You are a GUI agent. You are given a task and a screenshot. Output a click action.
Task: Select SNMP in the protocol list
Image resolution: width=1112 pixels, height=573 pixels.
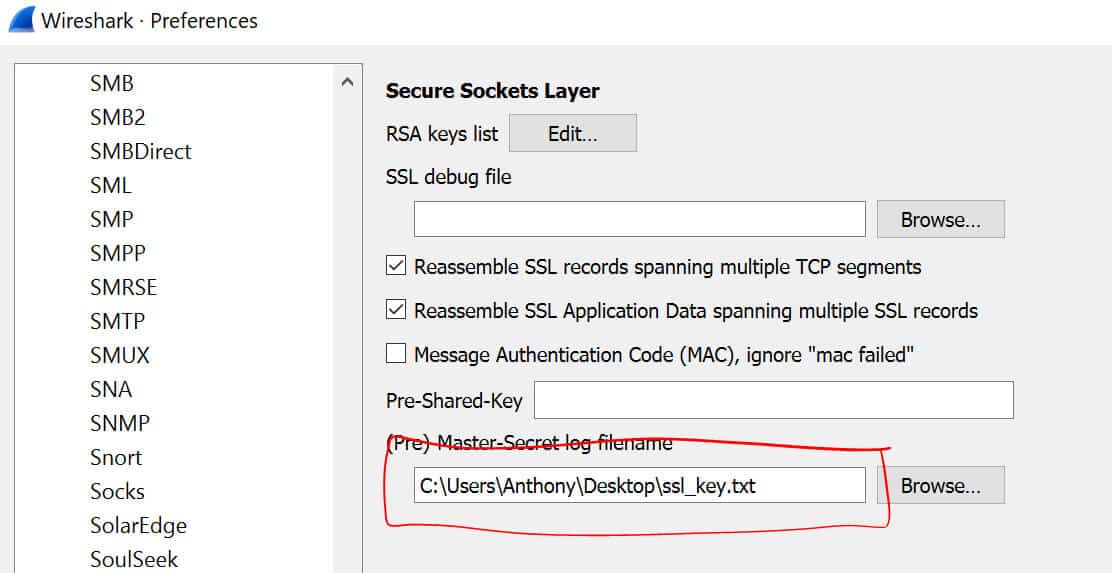[120, 423]
